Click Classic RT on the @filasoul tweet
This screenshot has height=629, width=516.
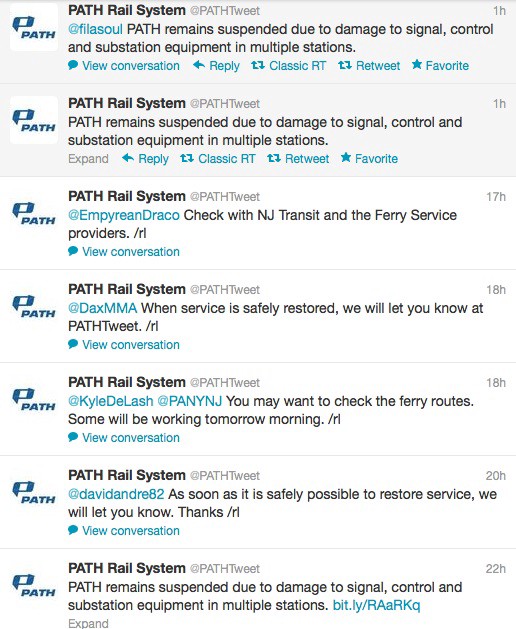click(289, 65)
